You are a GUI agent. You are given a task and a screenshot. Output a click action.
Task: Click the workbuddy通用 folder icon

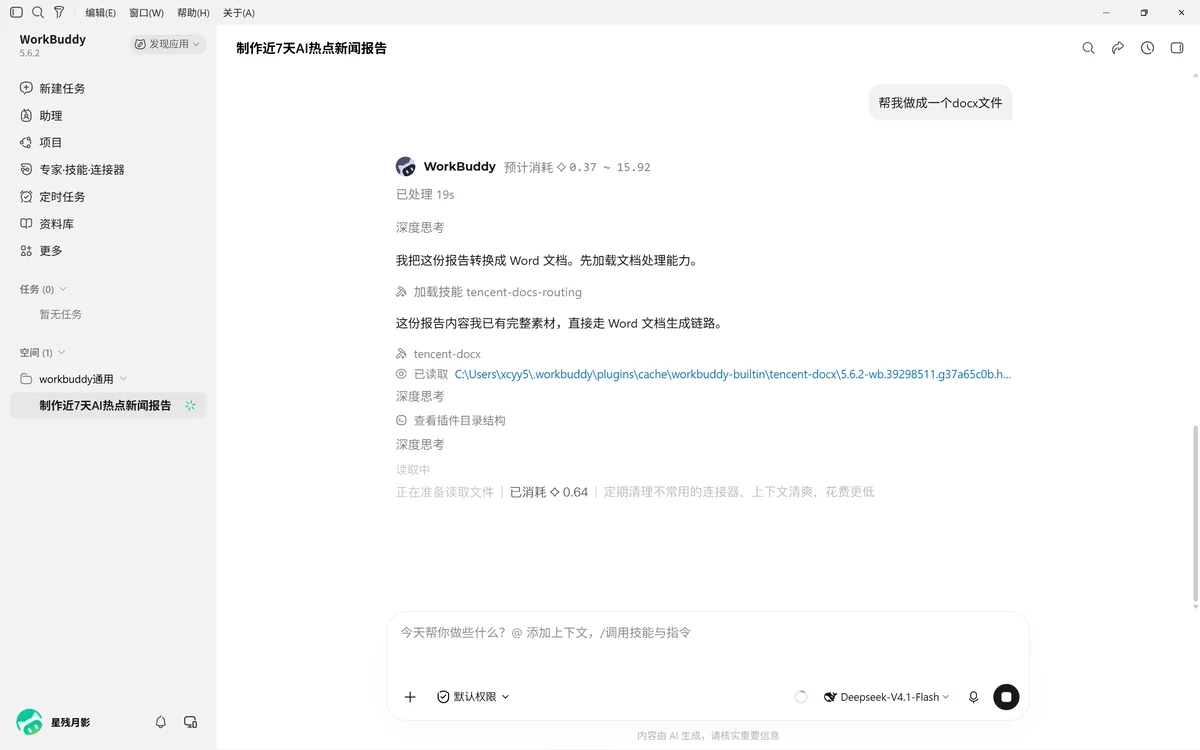pyautogui.click(x=26, y=379)
